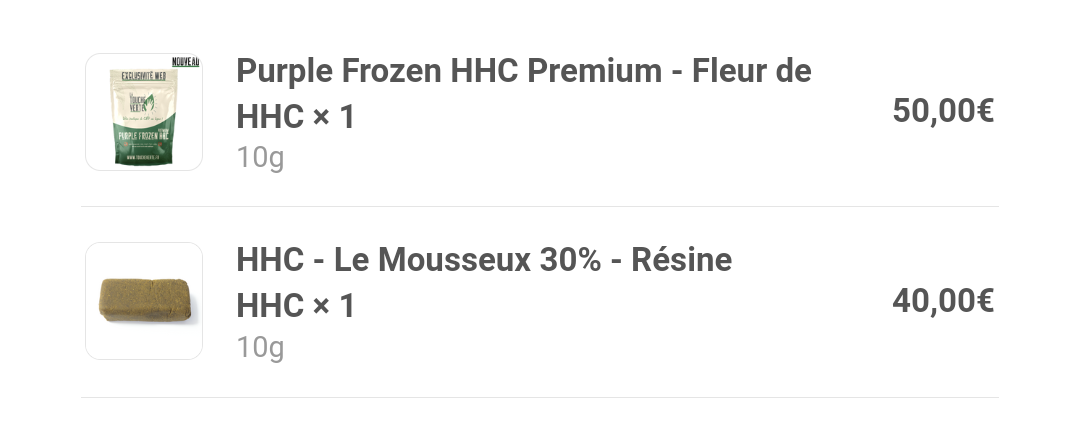Click the 40,00€ price

pos(943,300)
